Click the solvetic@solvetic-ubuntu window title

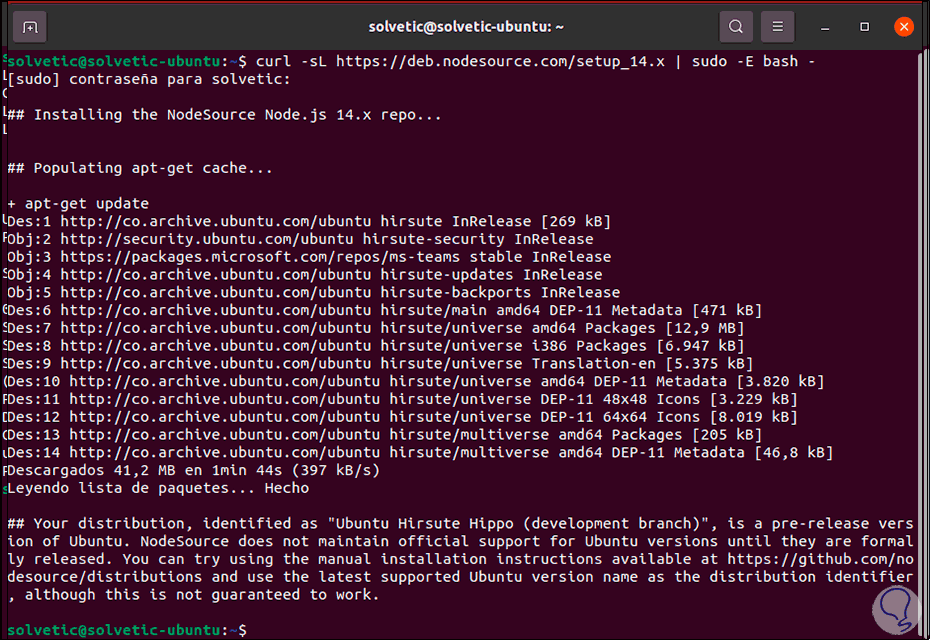click(464, 26)
